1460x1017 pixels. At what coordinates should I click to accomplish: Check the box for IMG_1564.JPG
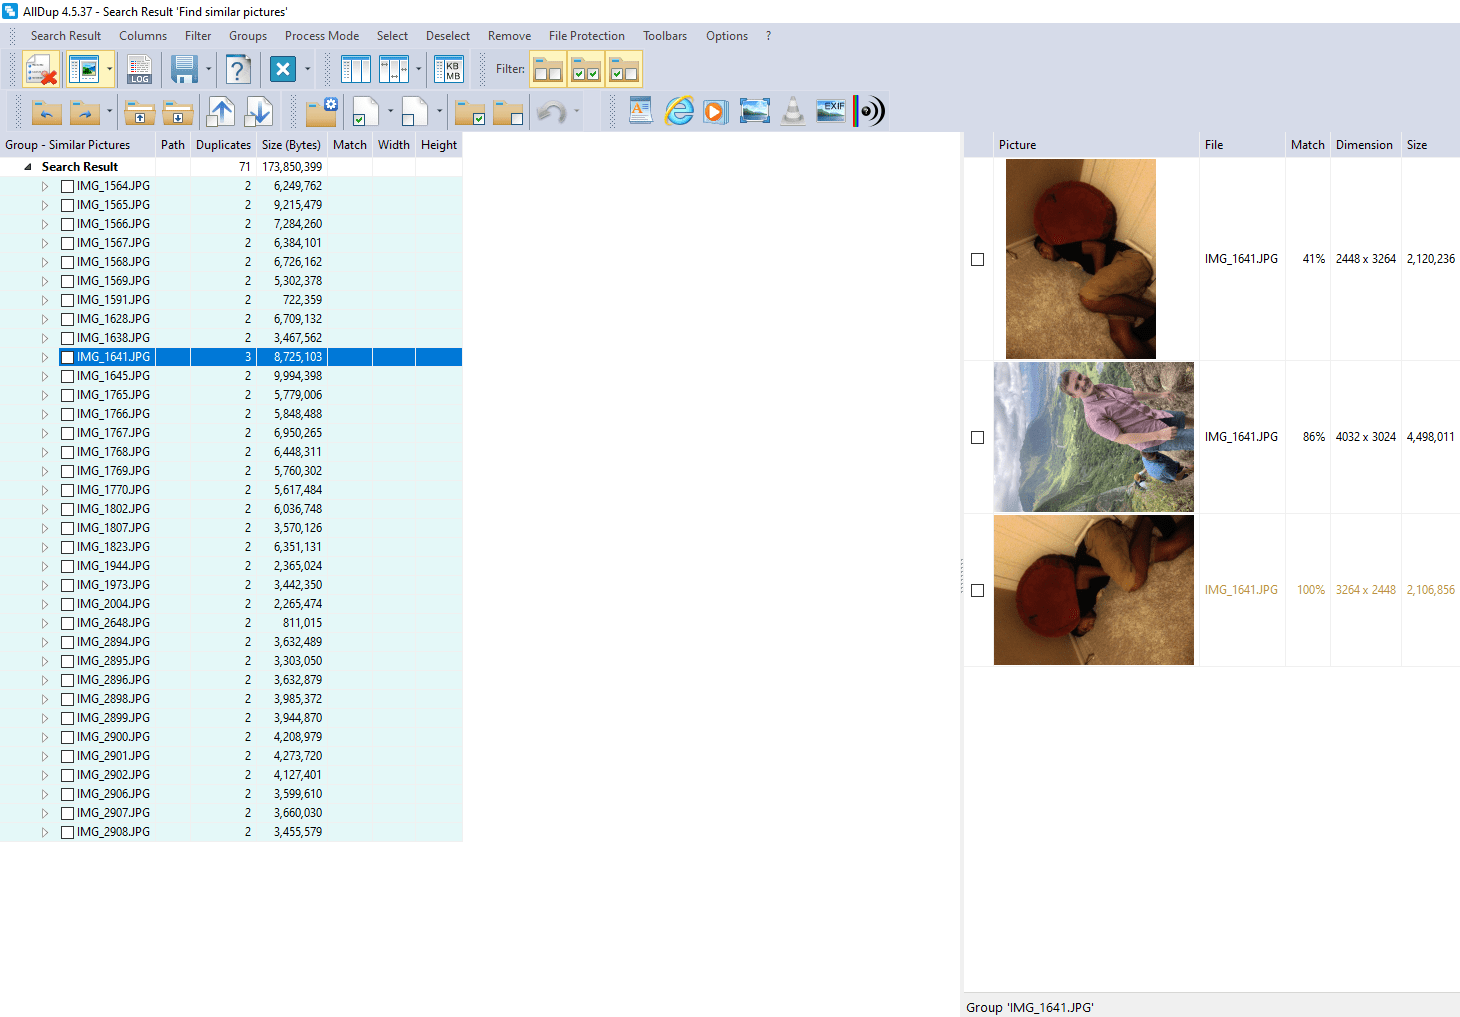pos(67,186)
